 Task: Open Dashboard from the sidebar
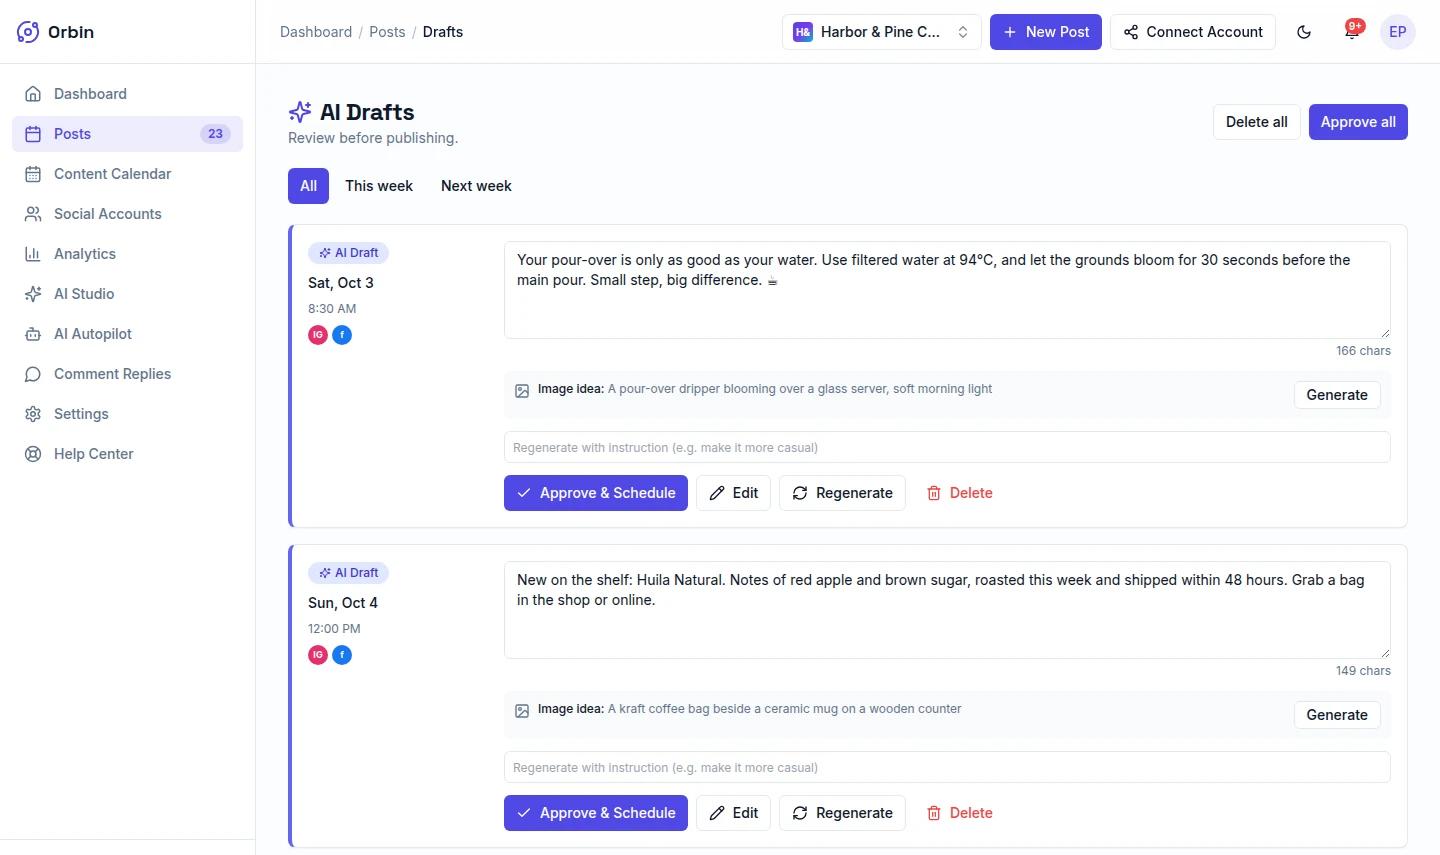127,94
